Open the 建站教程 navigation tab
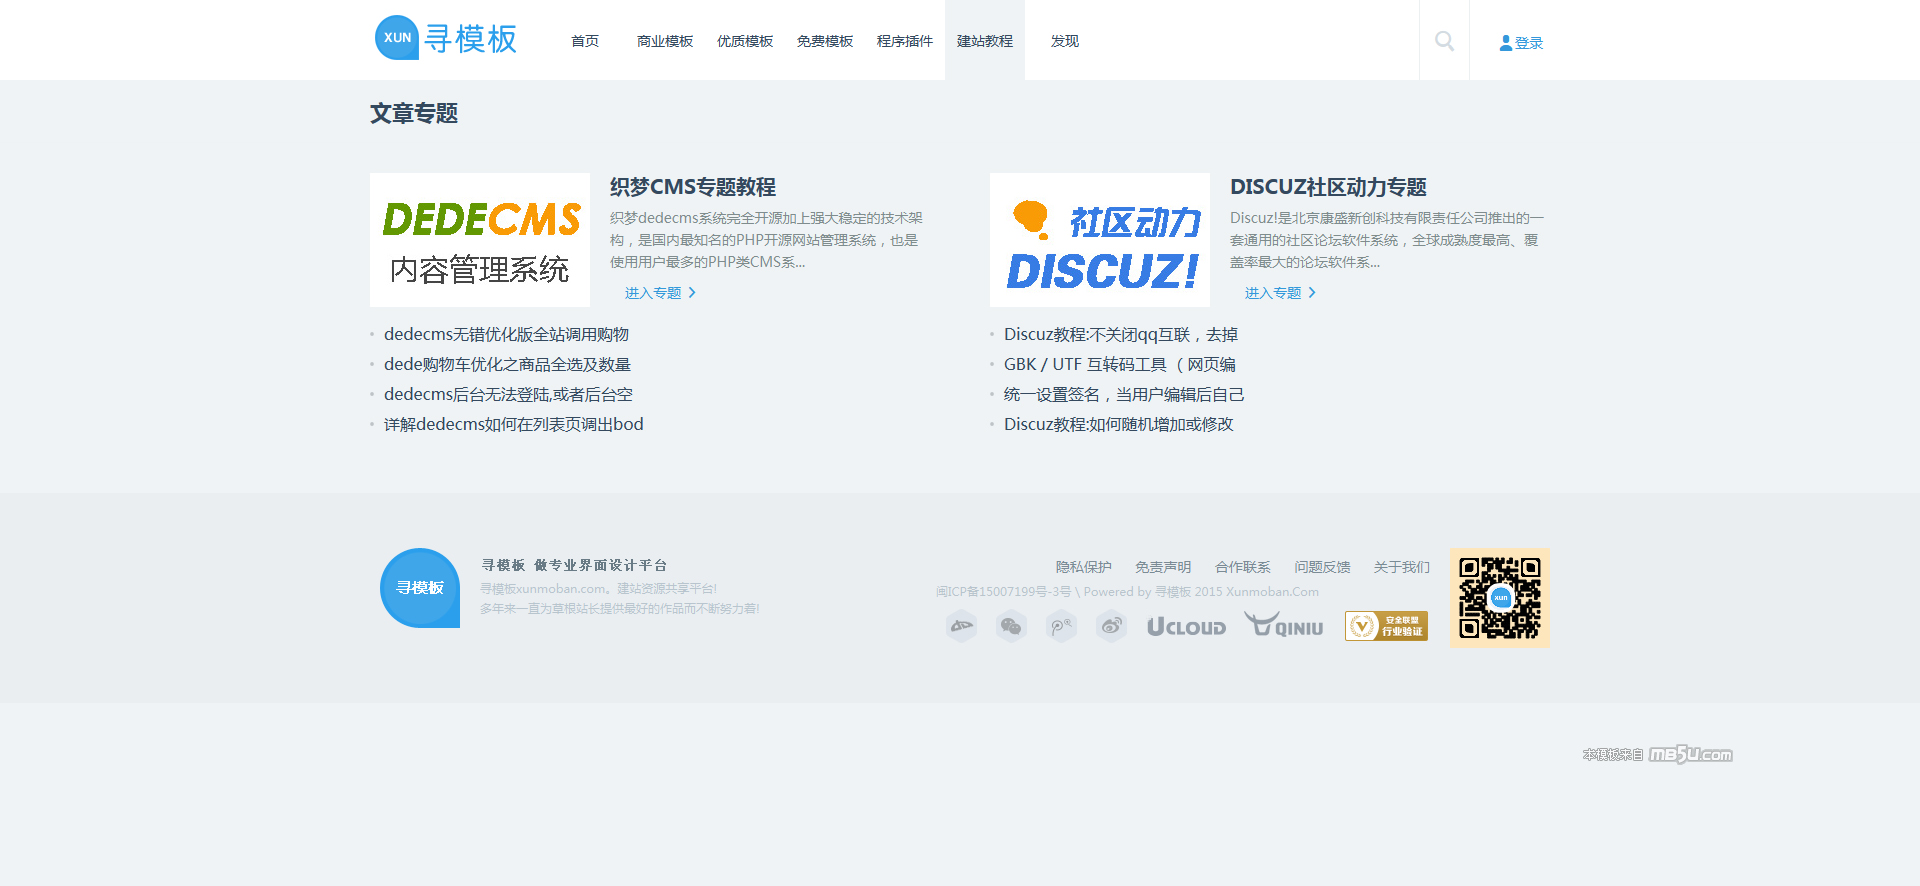 [984, 41]
